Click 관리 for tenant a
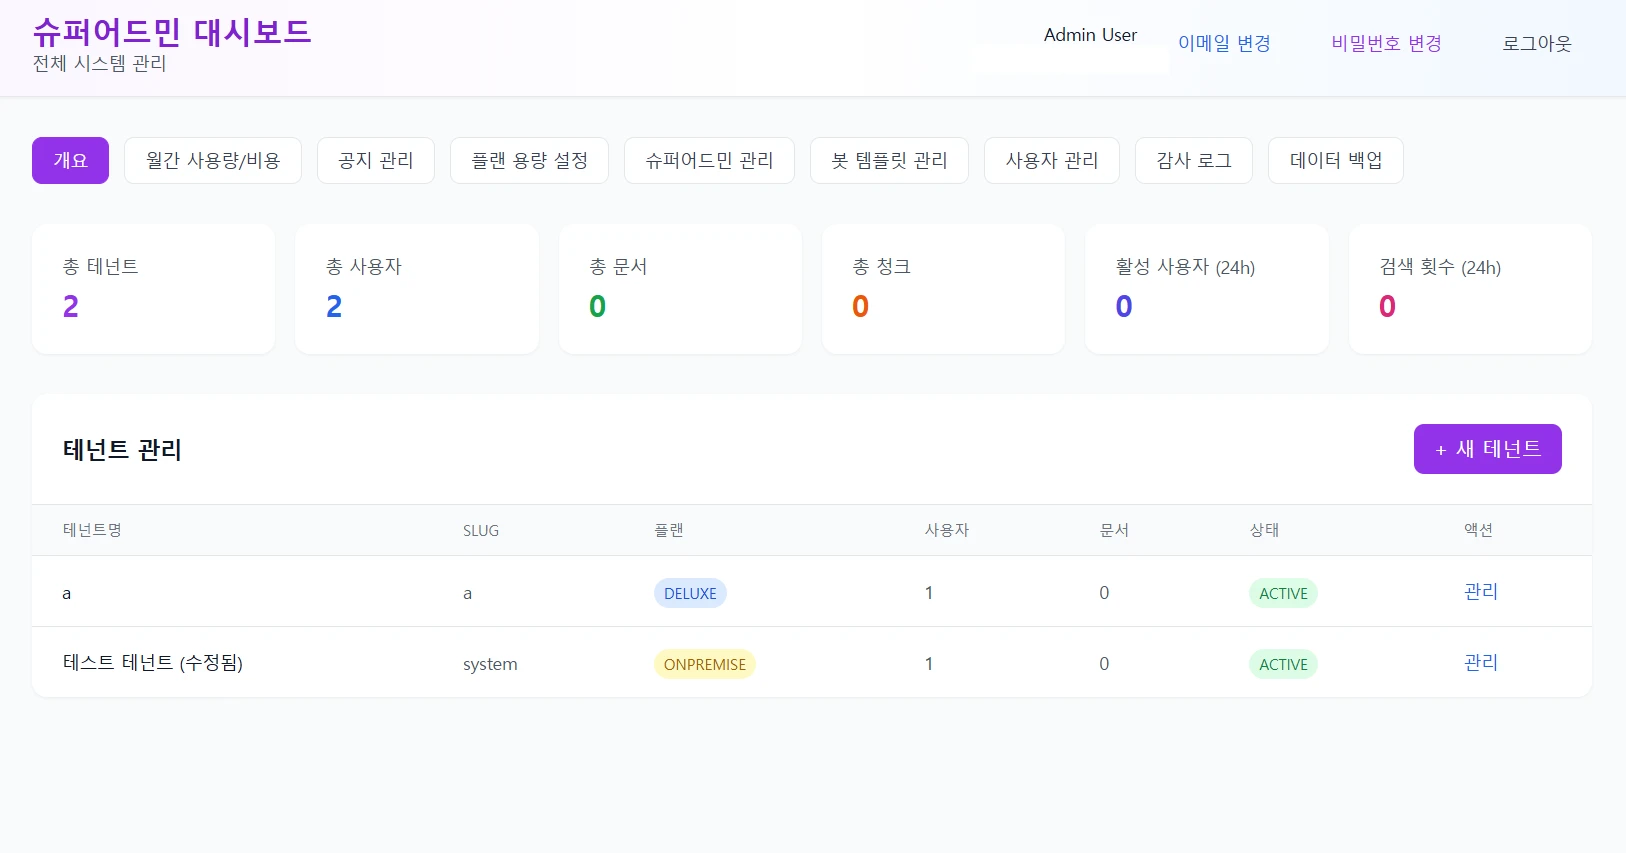This screenshot has height=853, width=1626. pyautogui.click(x=1481, y=592)
